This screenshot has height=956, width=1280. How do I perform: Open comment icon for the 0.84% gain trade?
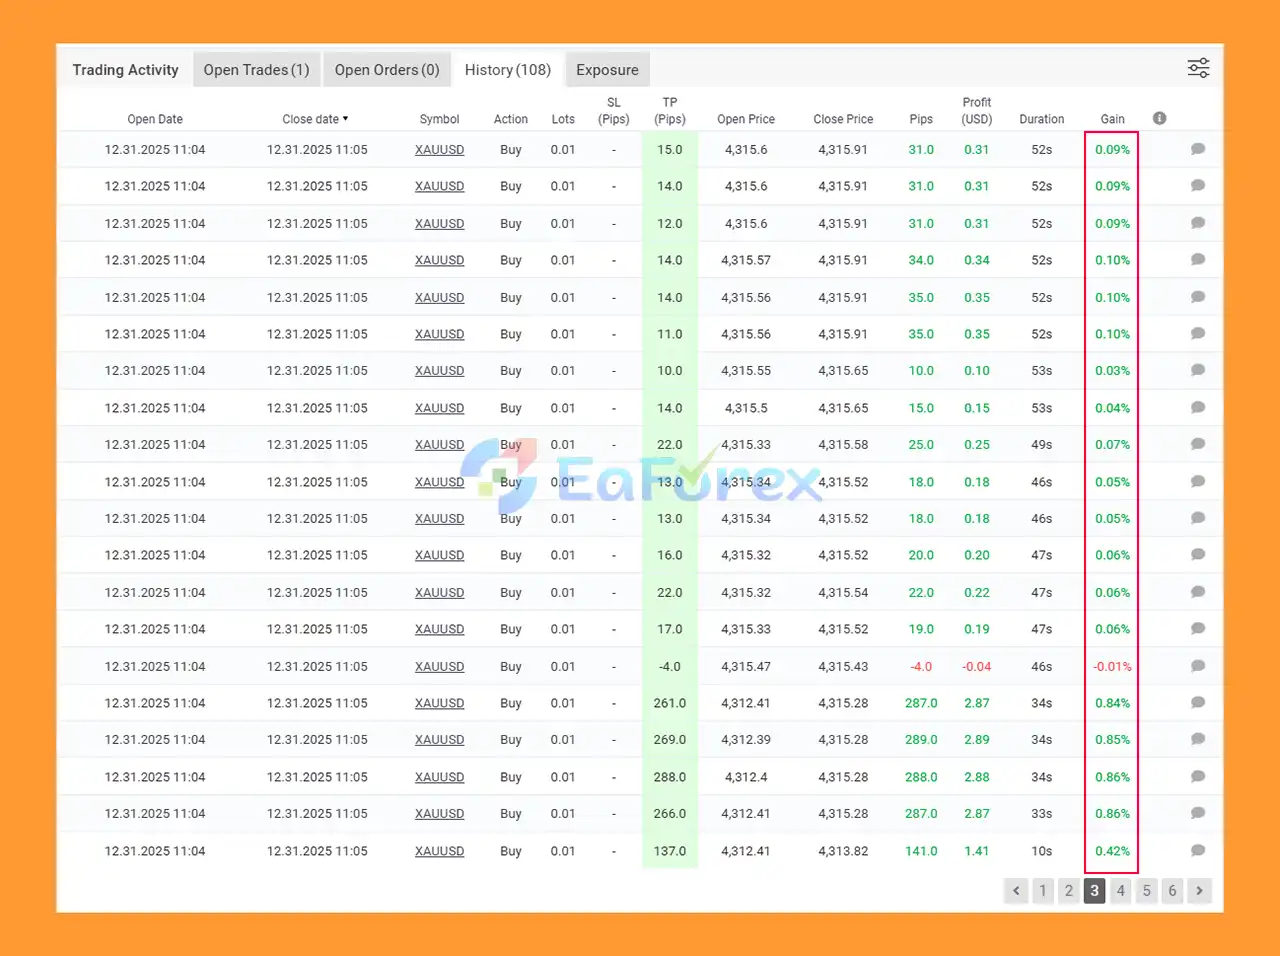click(1197, 703)
